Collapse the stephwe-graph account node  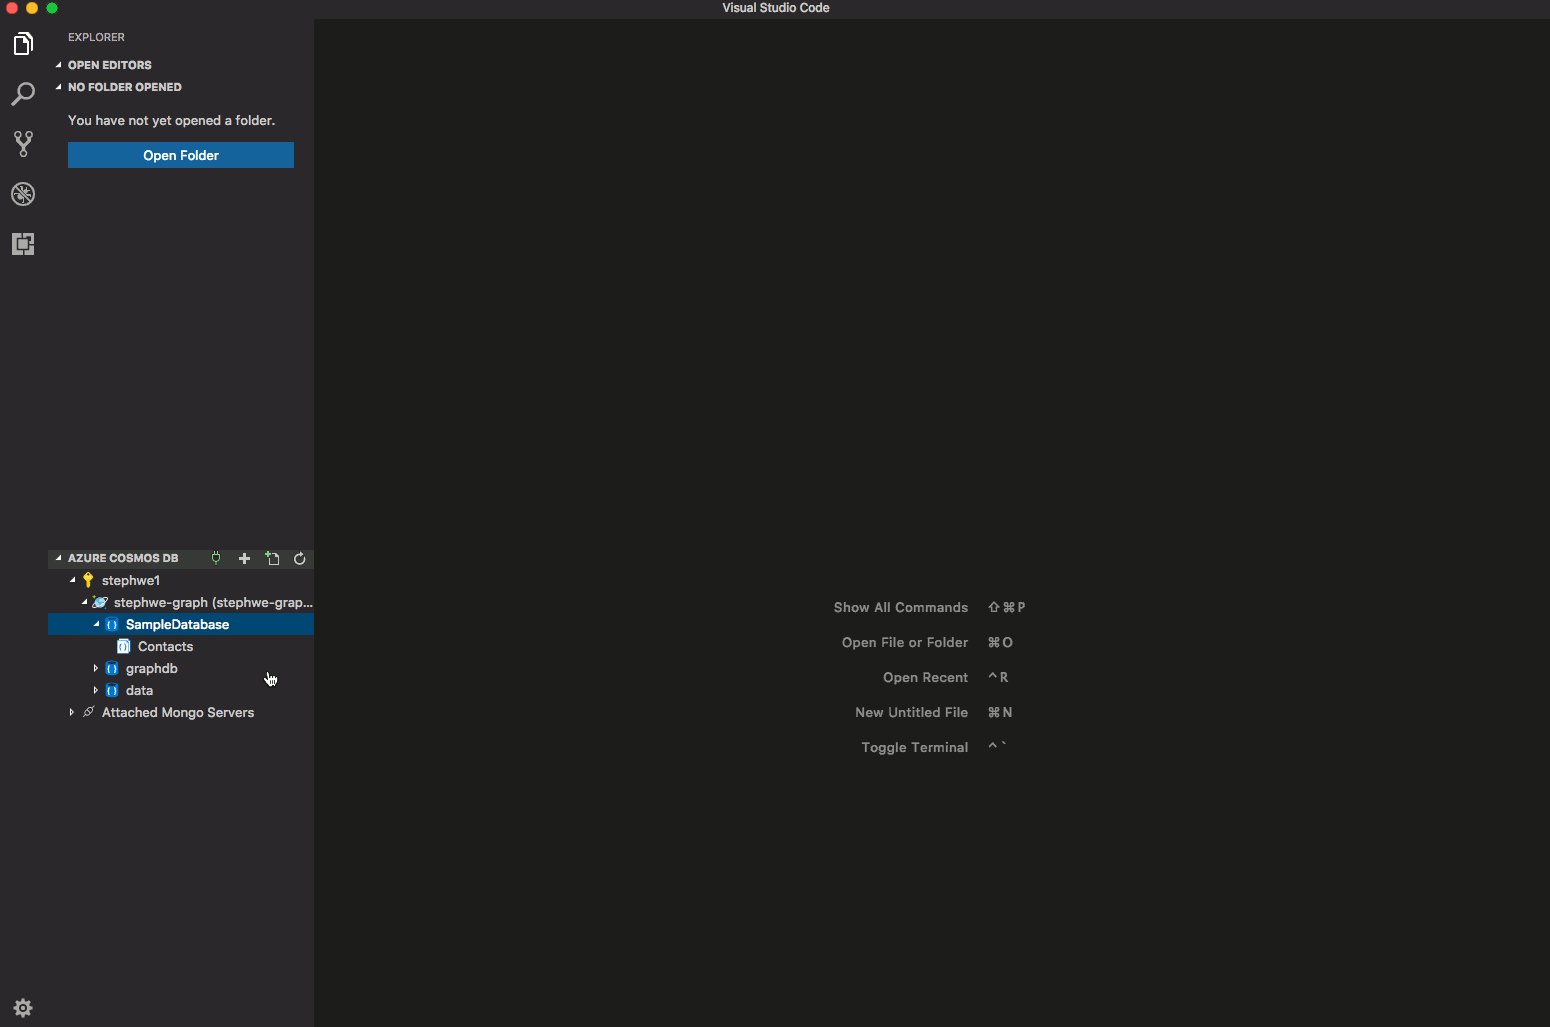[84, 602]
